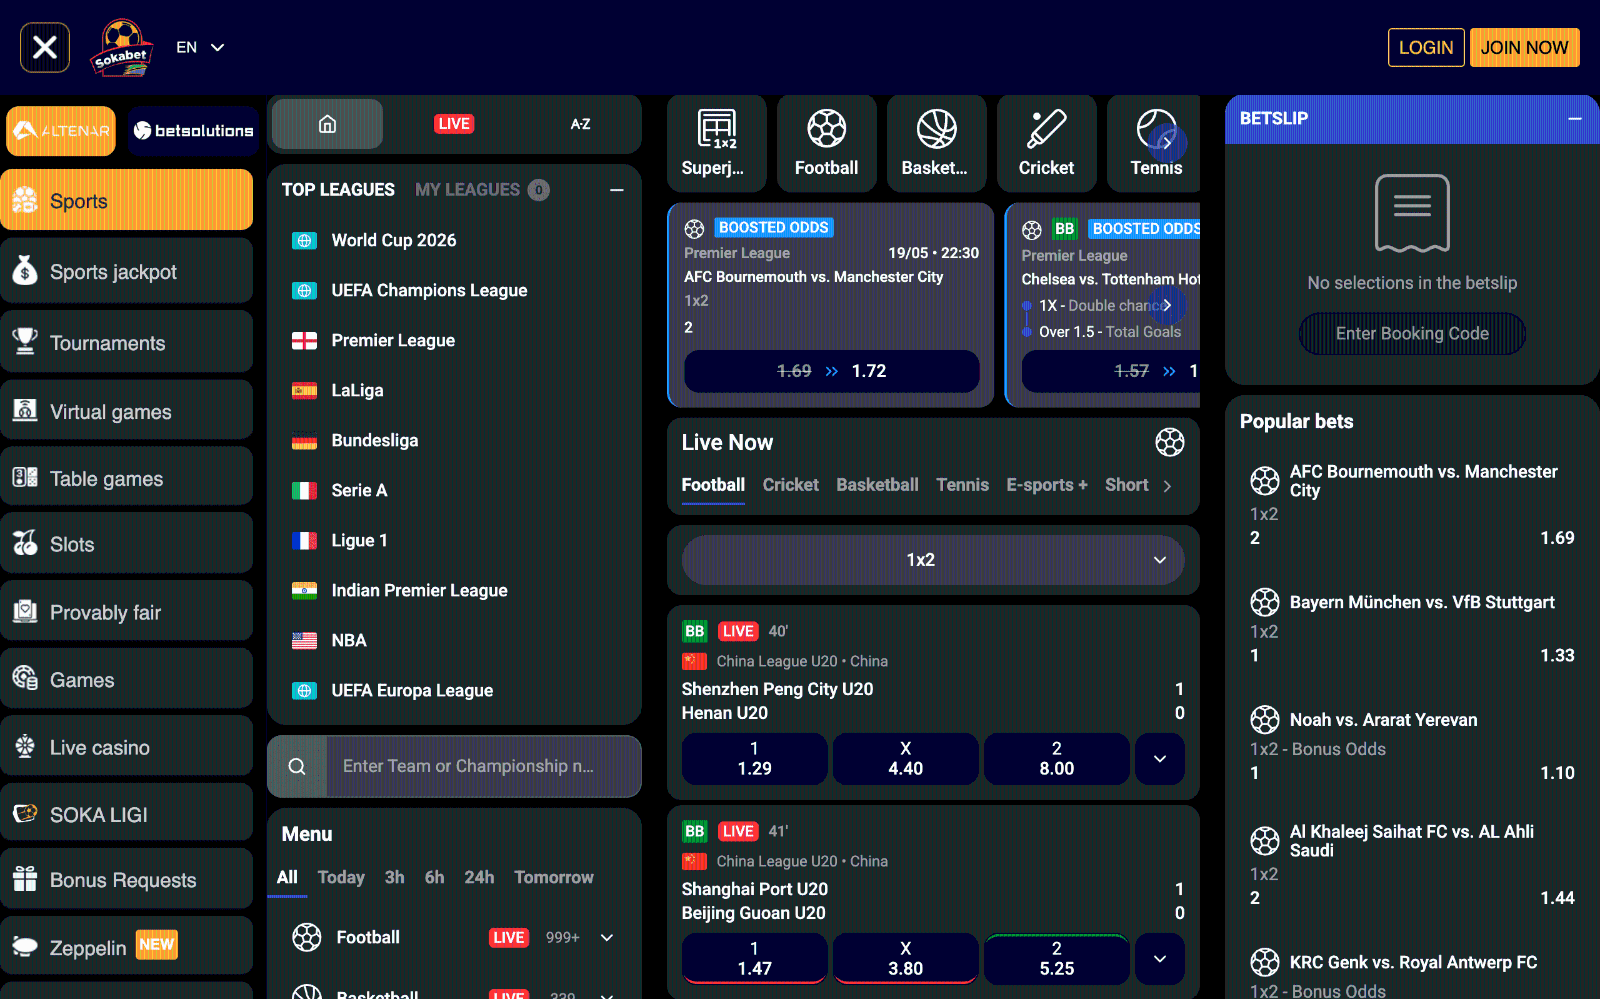The height and width of the screenshot is (999, 1600).
Task: Open World Cup 2026 league
Action: pyautogui.click(x=394, y=240)
